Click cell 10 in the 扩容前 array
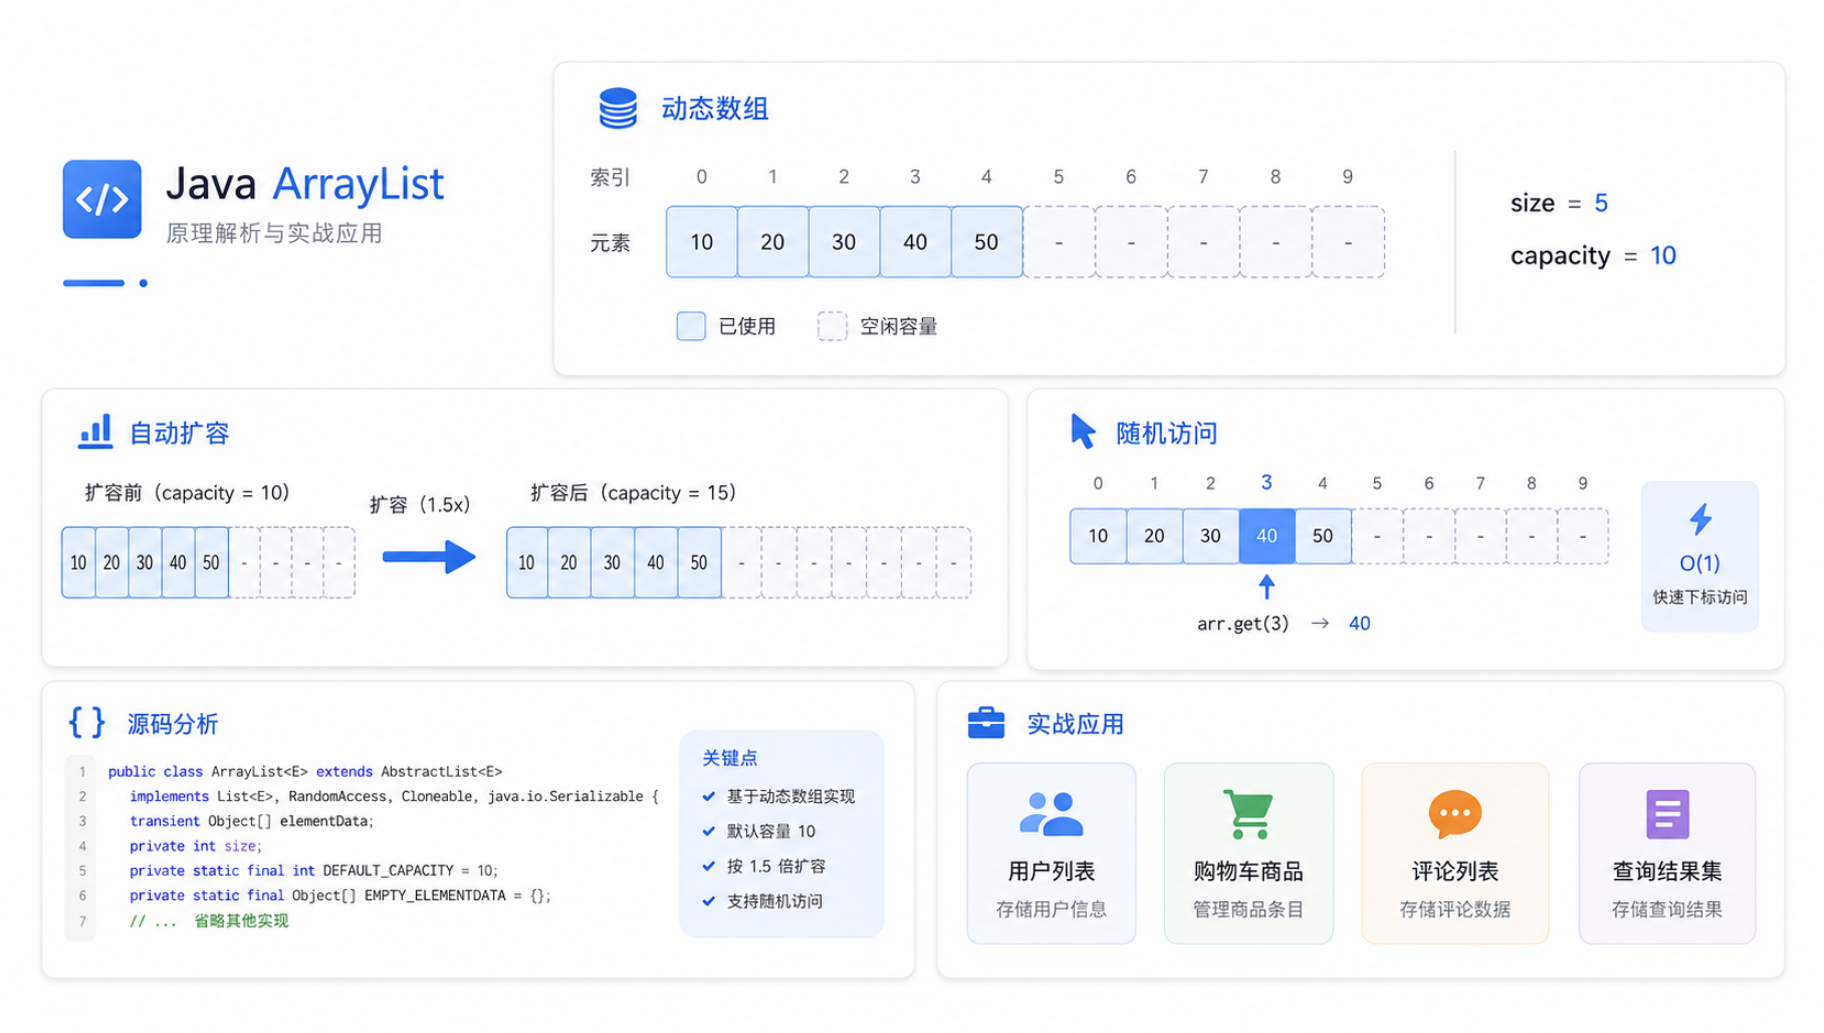The height and width of the screenshot is (1033, 1824). tap(79, 563)
